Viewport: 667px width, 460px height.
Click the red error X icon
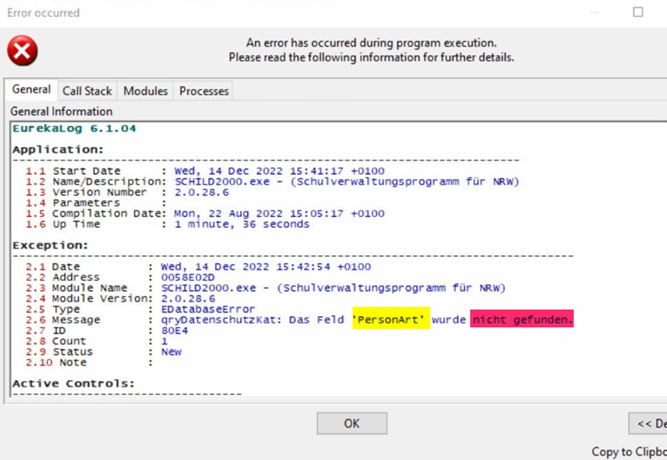[x=22, y=51]
